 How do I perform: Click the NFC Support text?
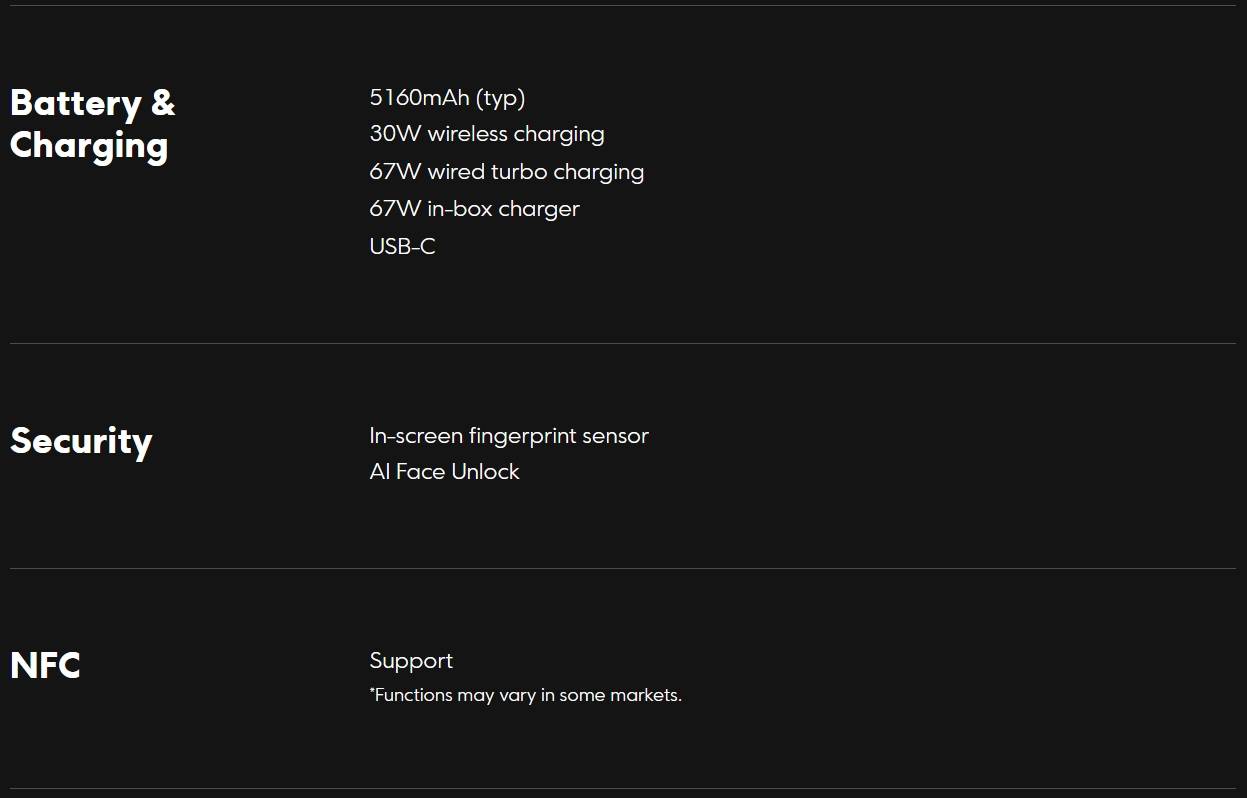click(x=411, y=661)
